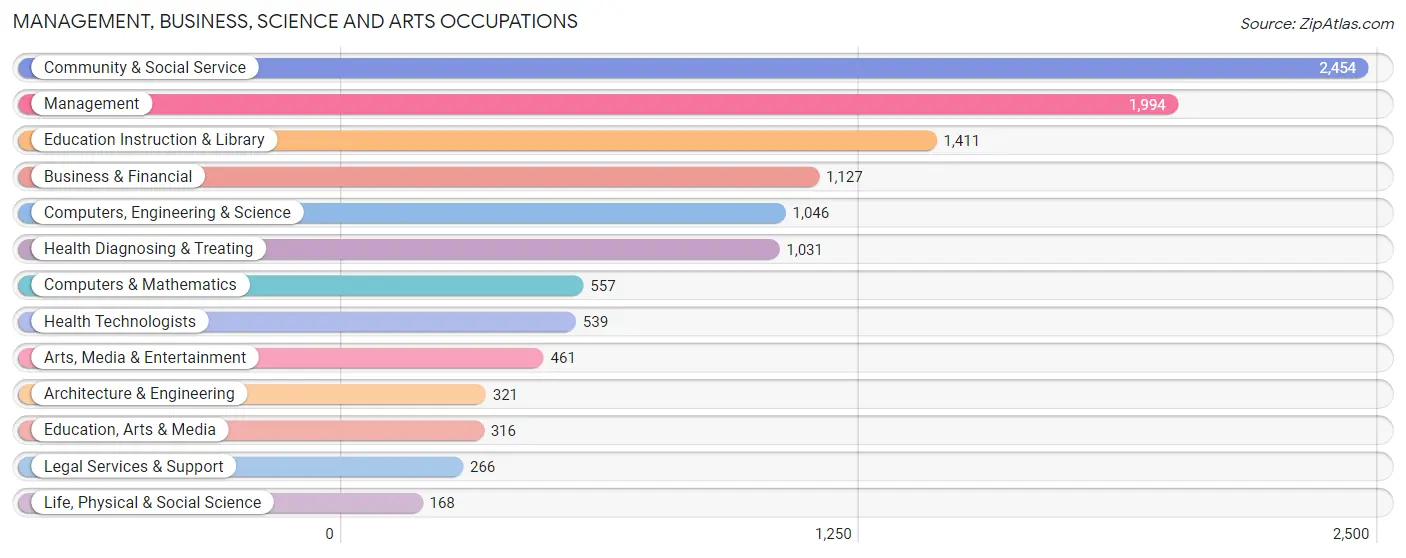Click the Computers & Mathematics label
Image resolution: width=1406 pixels, height=558 pixels.
click(x=140, y=285)
